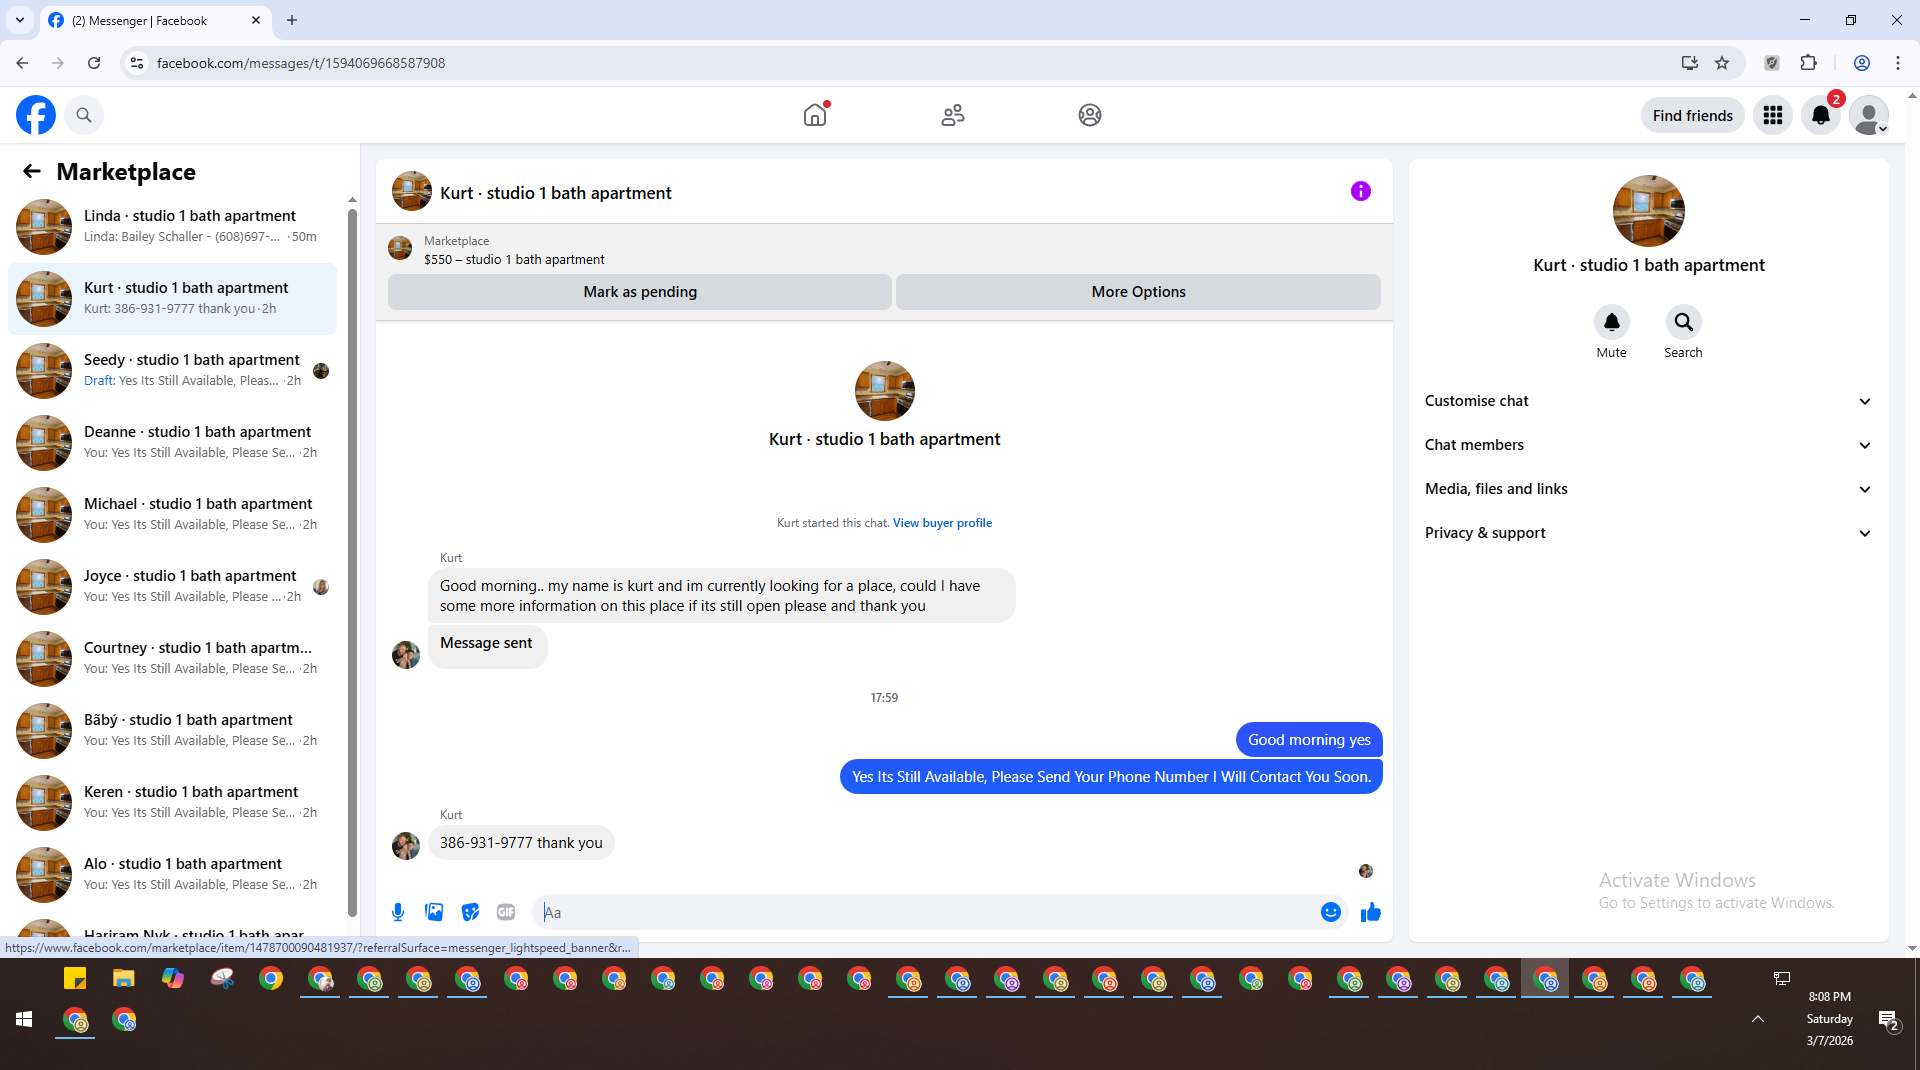Open Alo's studio apartment conversation

pyautogui.click(x=172, y=875)
